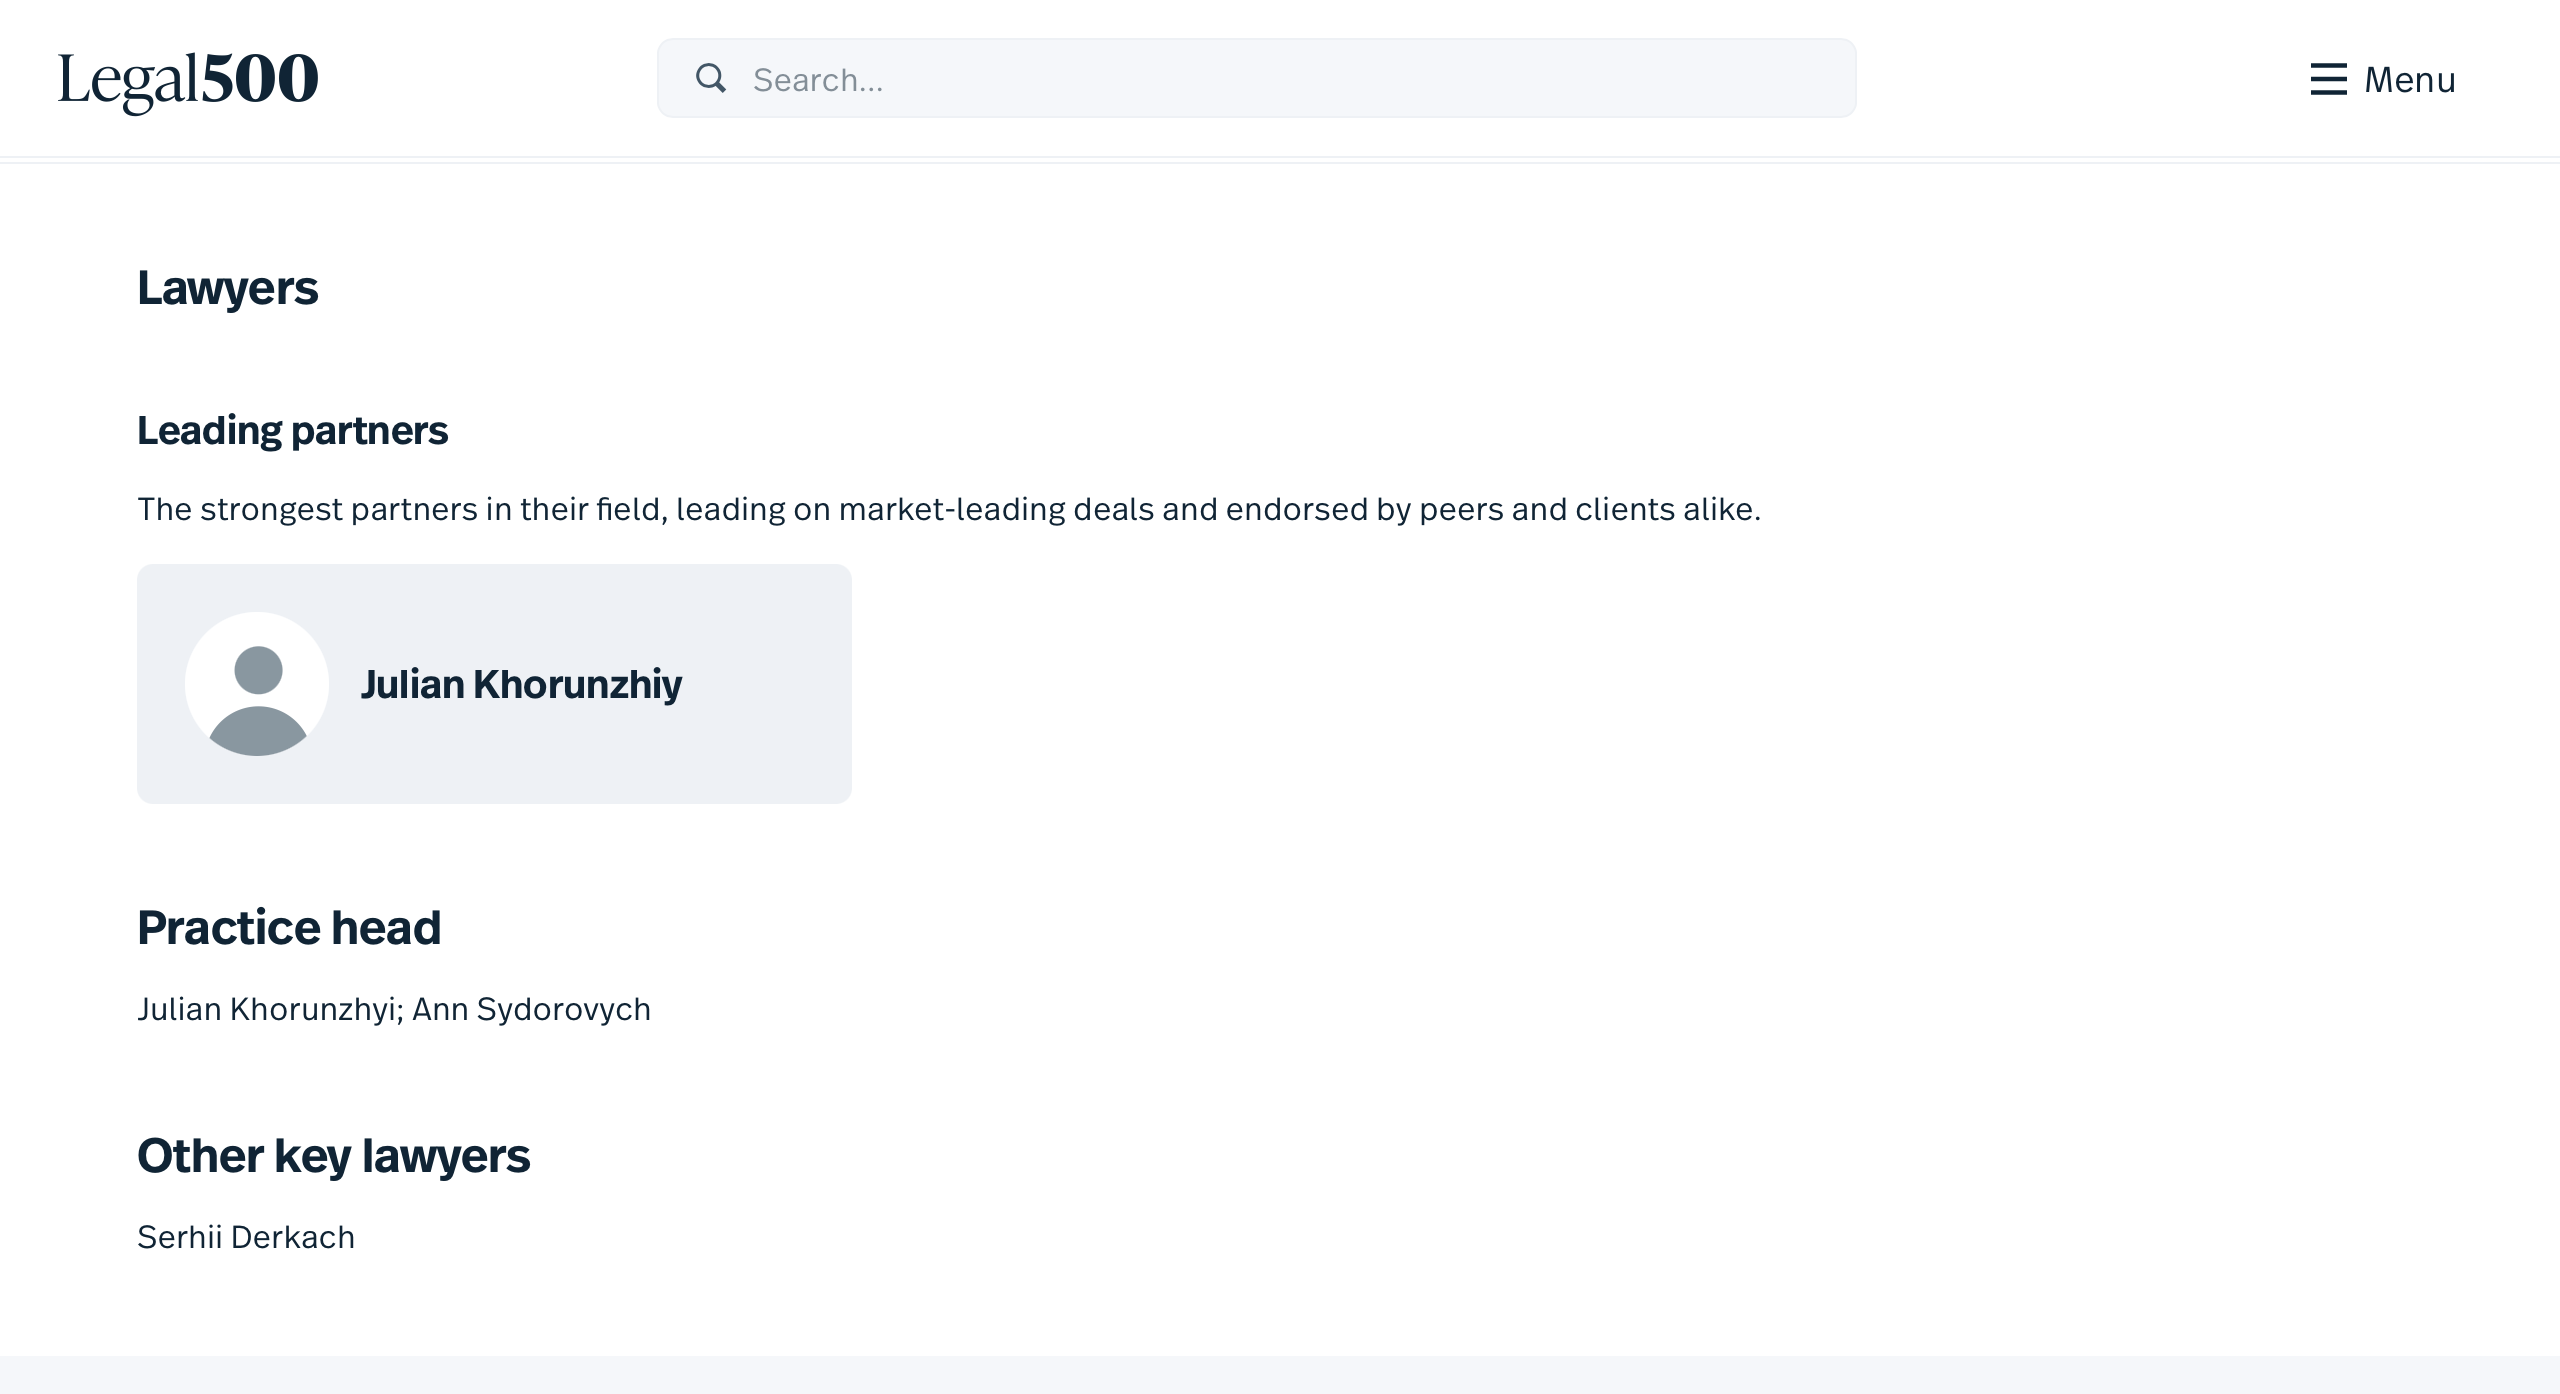This screenshot has width=2560, height=1394.
Task: Click the word Legal in the logo
Action: (128, 80)
